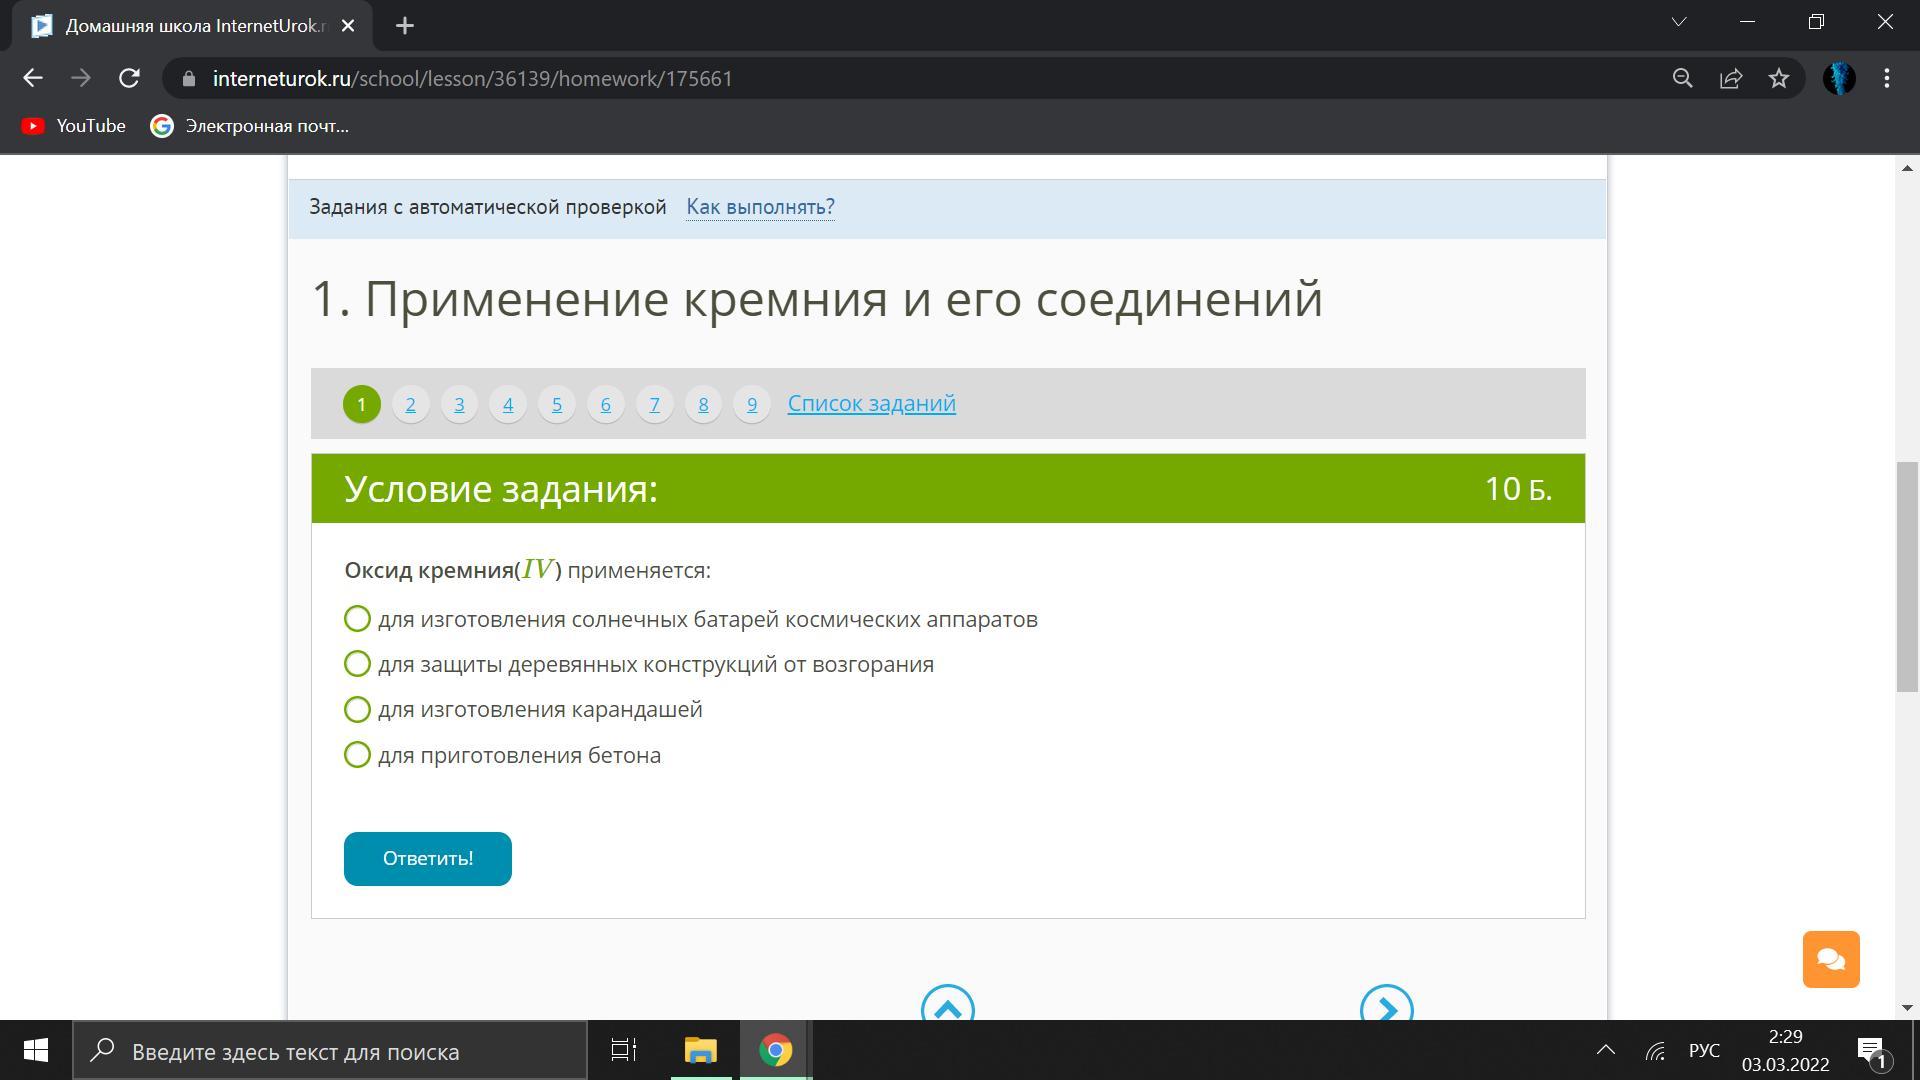The height and width of the screenshot is (1080, 1920).
Task: Click the orange chat support icon
Action: coord(1830,959)
